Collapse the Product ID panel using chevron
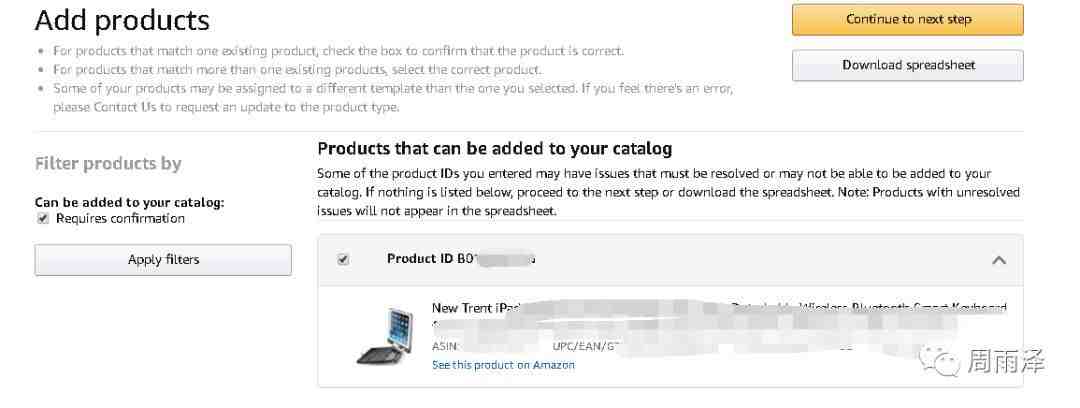Image resolution: width=1080 pixels, height=408 pixels. pyautogui.click(x=999, y=261)
